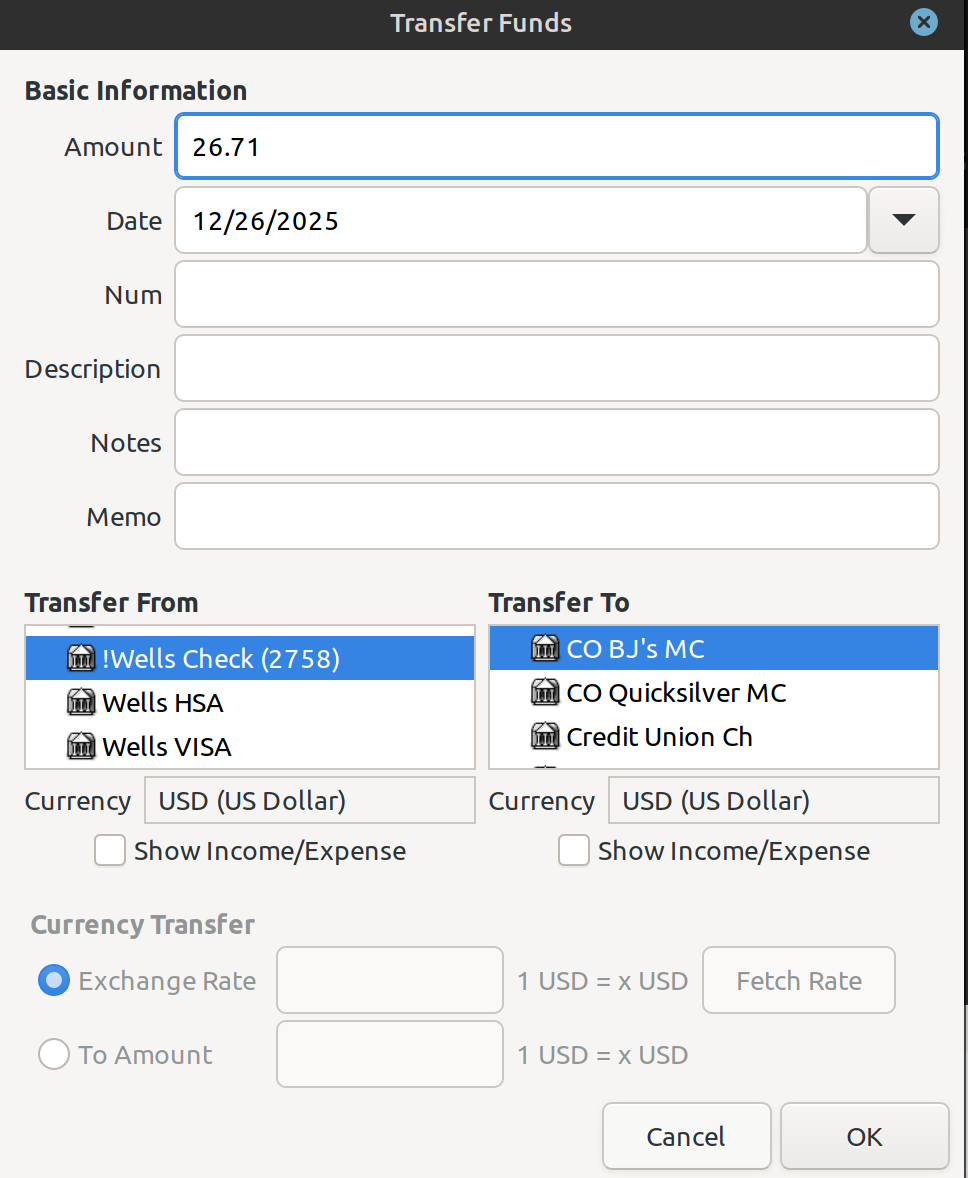
Task: Focus the Amount field showing 26.71
Action: (x=556, y=147)
